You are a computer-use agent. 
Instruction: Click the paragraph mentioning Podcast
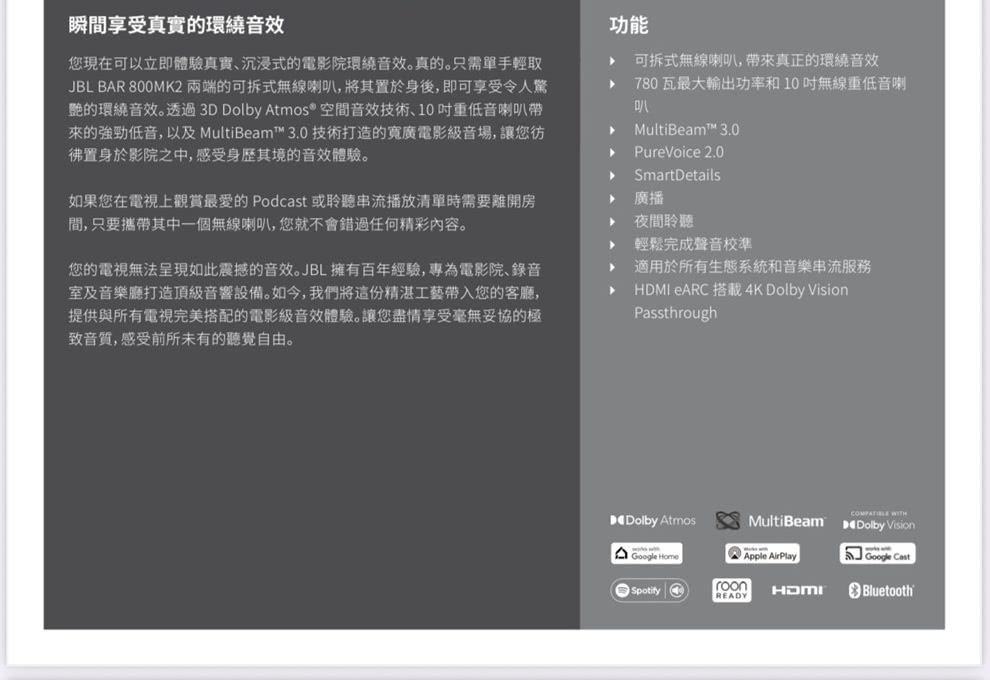[x=301, y=212]
